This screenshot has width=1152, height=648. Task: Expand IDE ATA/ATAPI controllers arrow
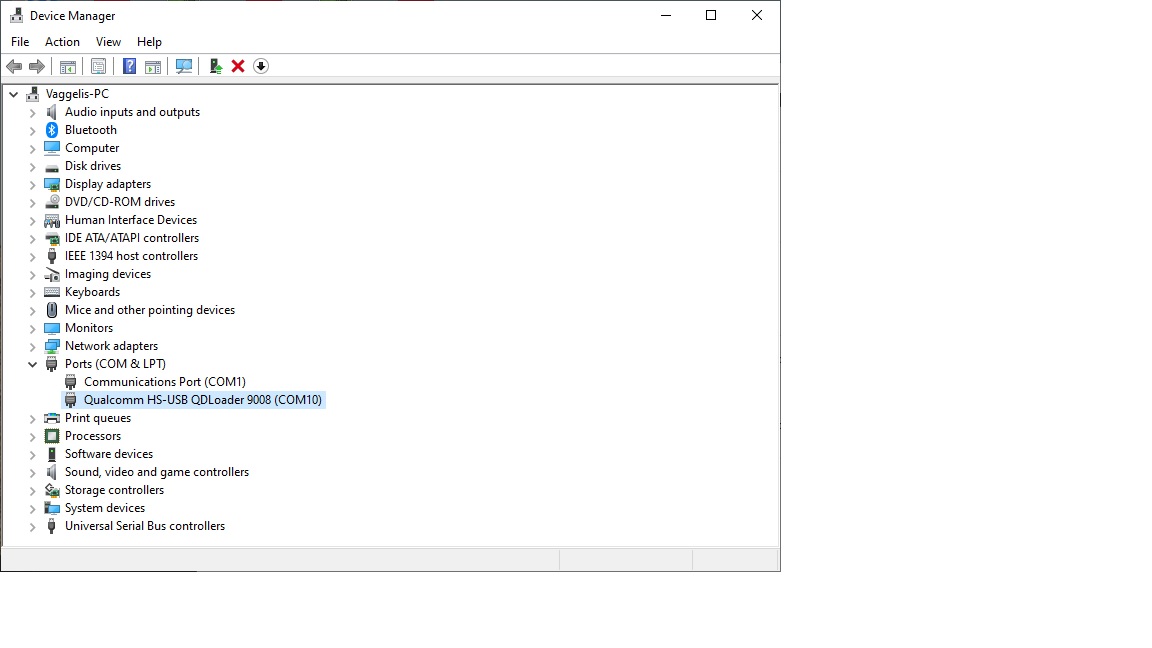tap(32, 239)
